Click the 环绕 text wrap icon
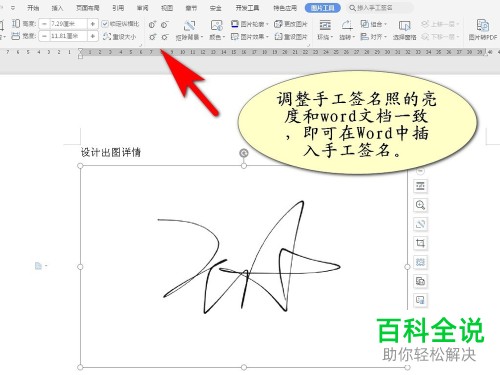Viewport: 500px width, 375px height. 325,25
